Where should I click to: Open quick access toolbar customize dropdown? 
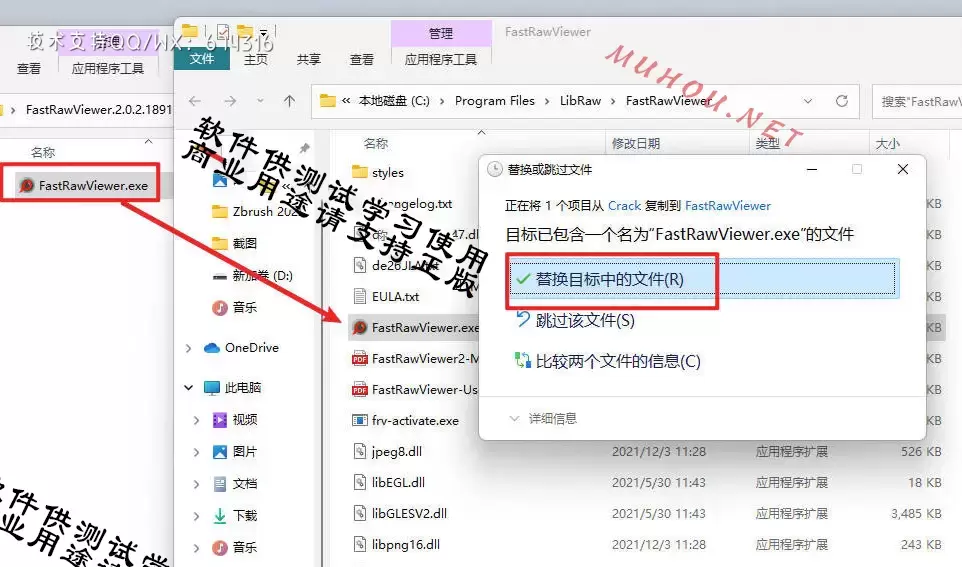(264, 31)
